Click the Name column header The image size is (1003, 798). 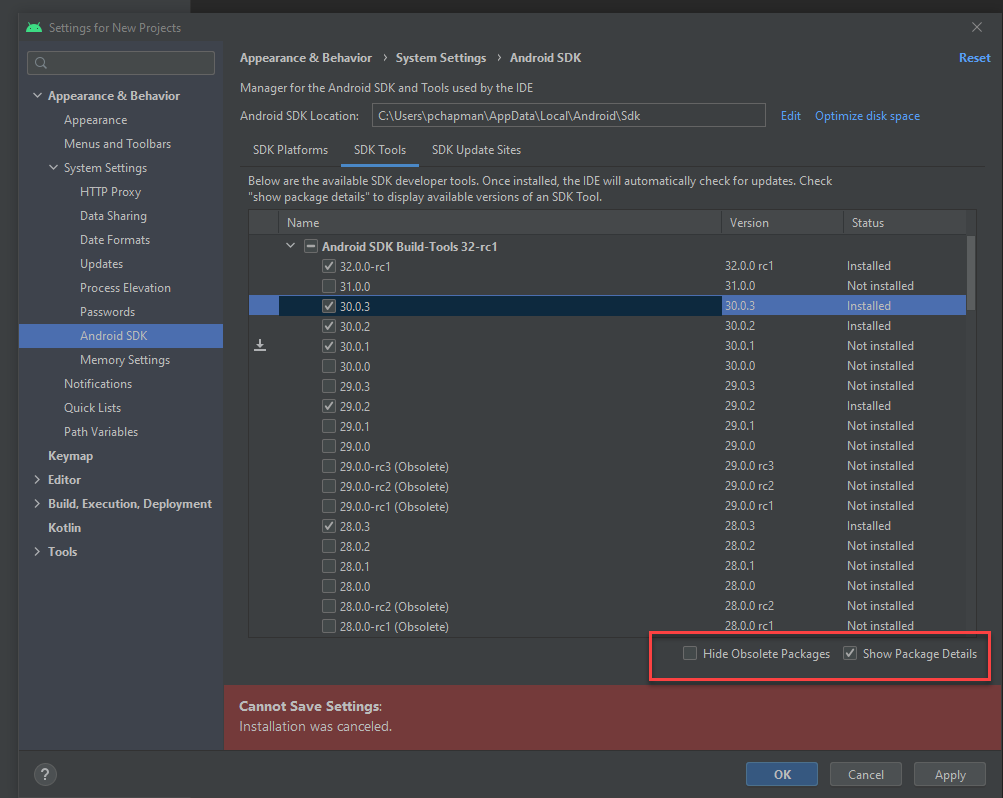(x=500, y=223)
